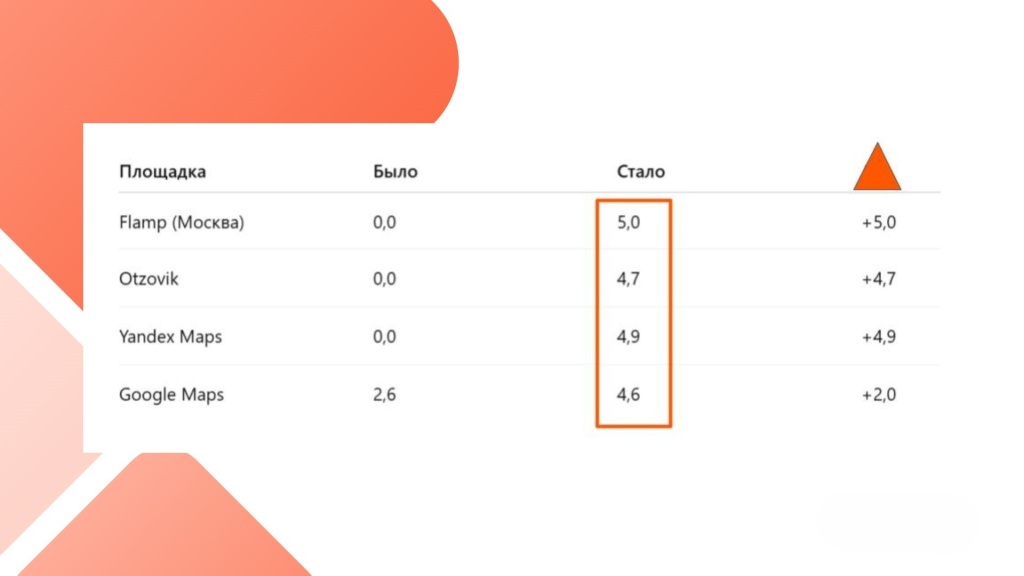Image resolution: width=1024 pixels, height=576 pixels.
Task: Click the +5,0 change value
Action: click(879, 222)
